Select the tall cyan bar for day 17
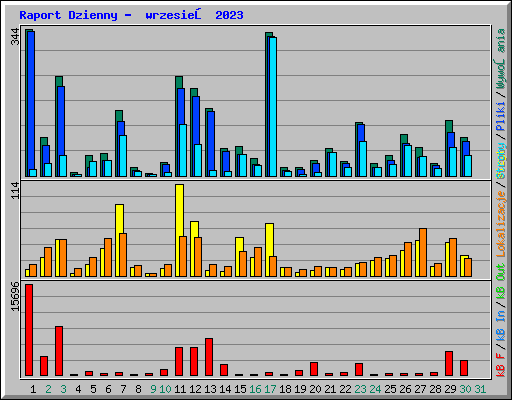 click(273, 107)
